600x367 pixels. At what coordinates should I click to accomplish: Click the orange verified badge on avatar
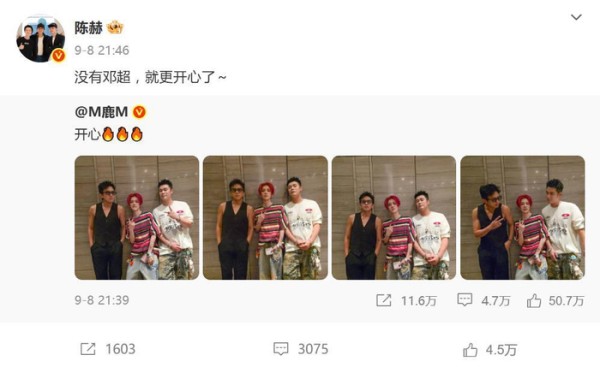pos(58,55)
